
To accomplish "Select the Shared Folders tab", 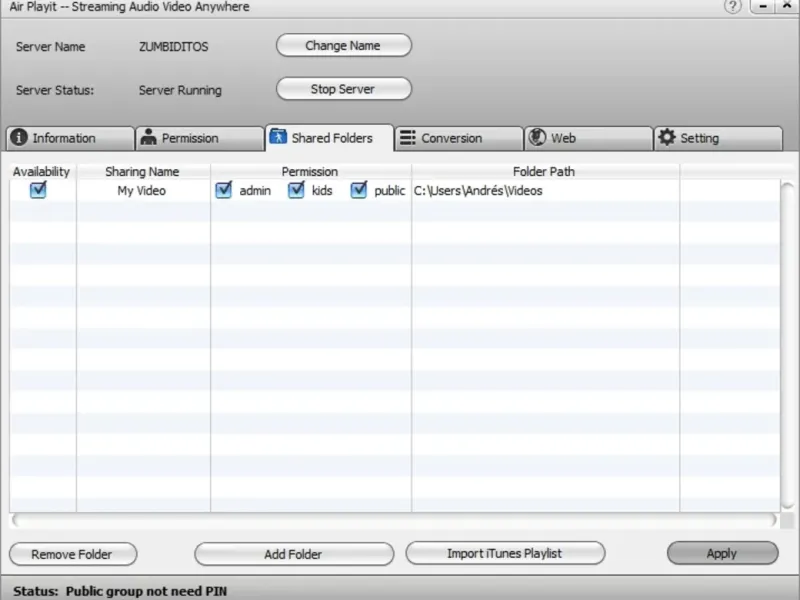I will tap(330, 138).
